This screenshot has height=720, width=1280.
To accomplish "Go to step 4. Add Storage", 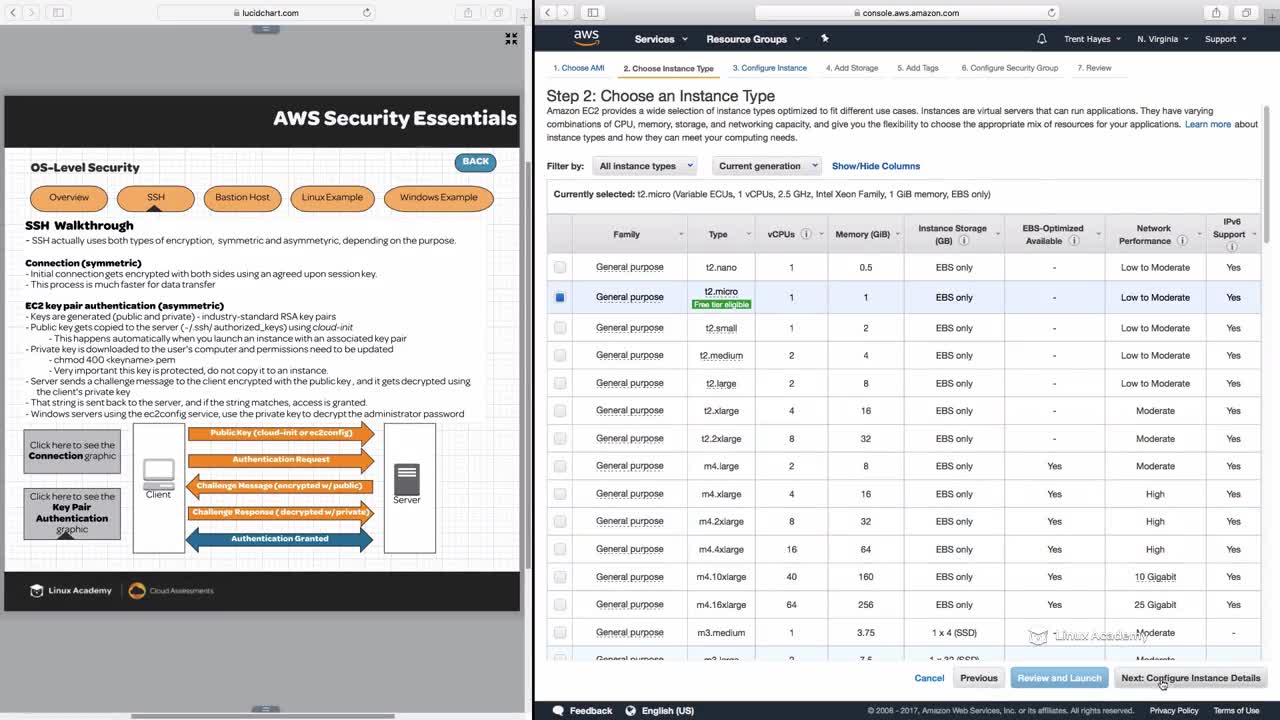I will (x=852, y=68).
